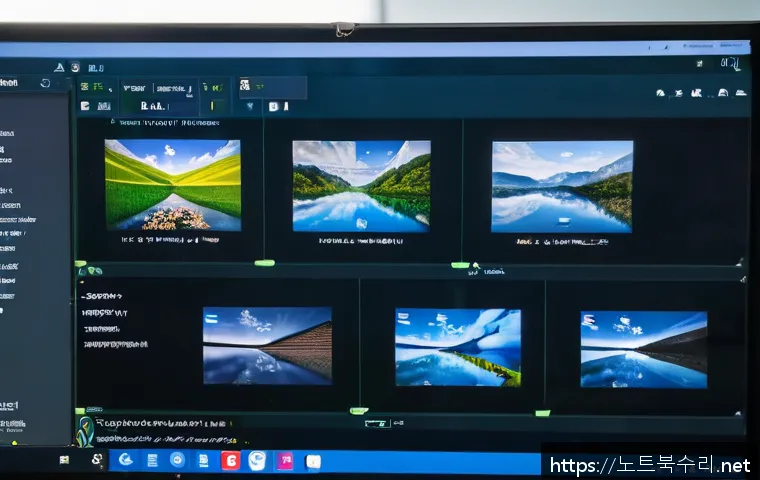
Task: Open the Windows Start button
Action: point(64,460)
